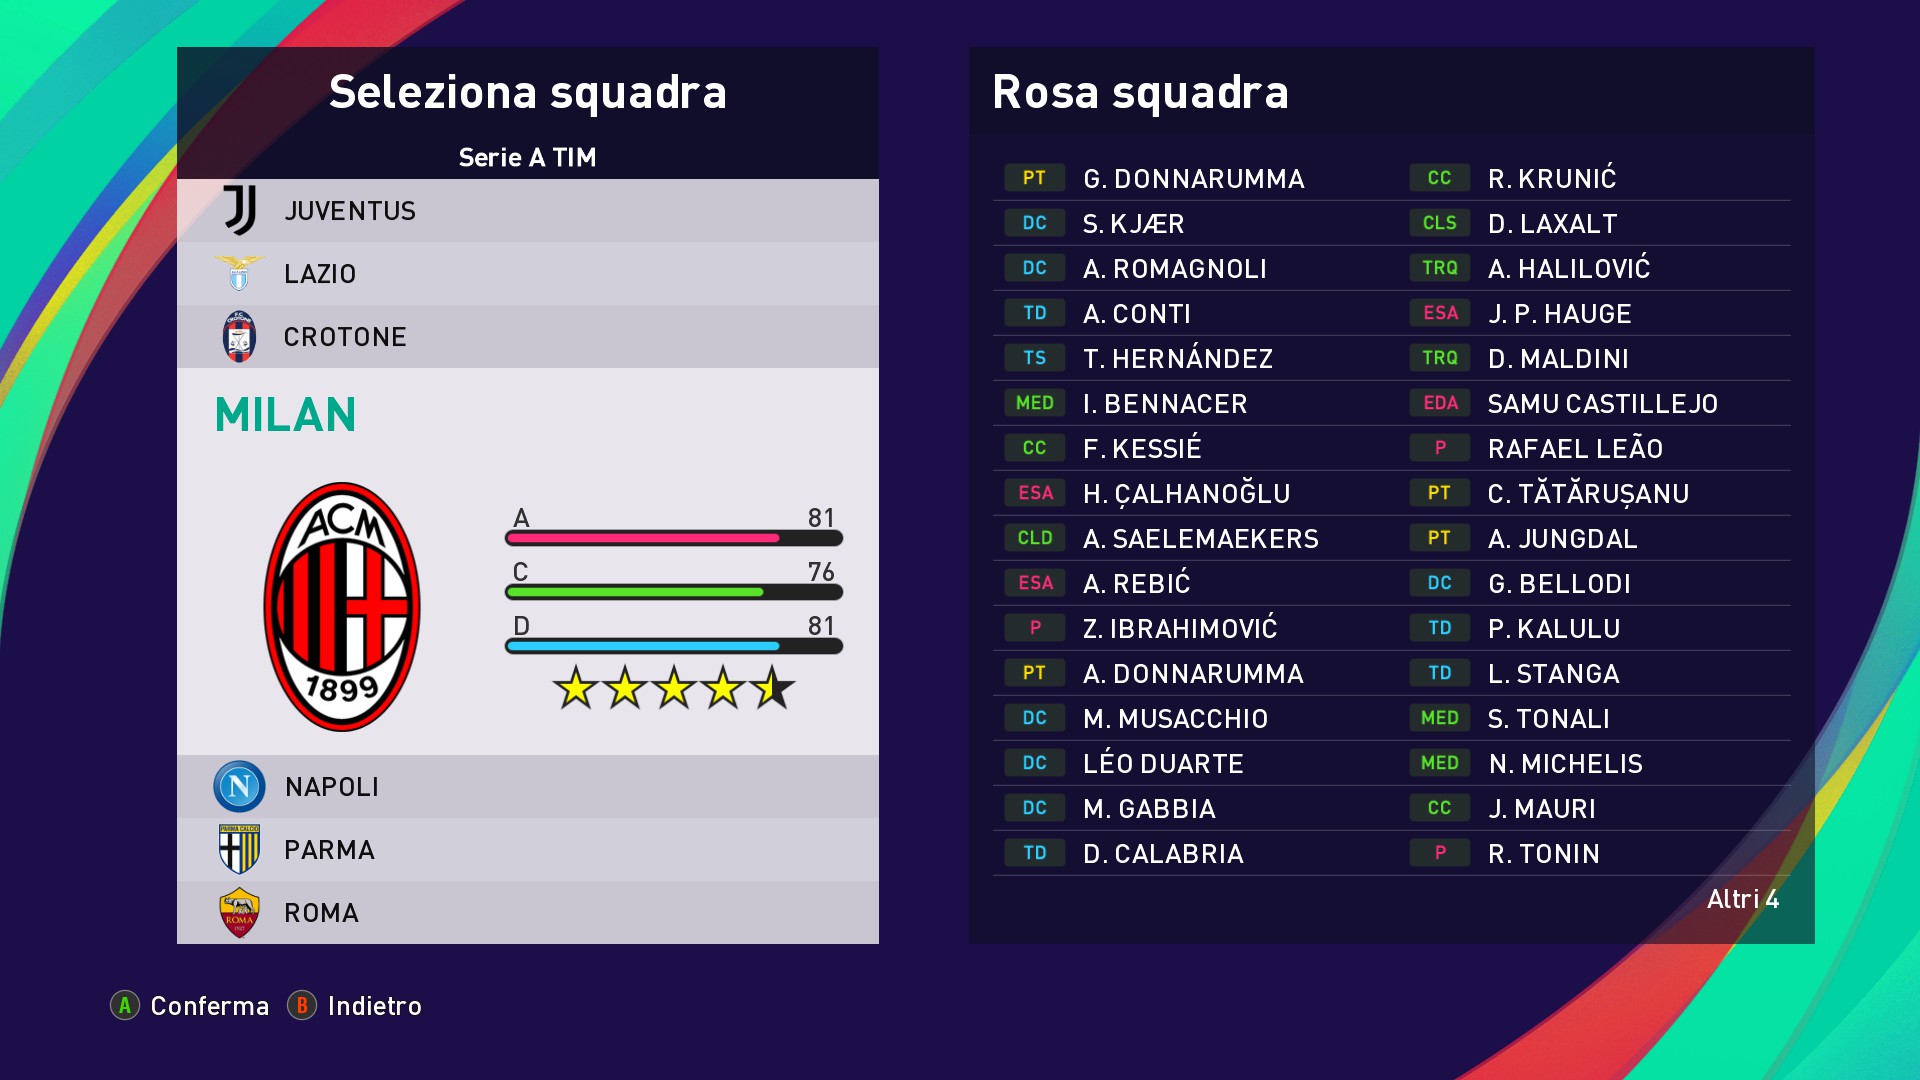Select the Crotone club badge

point(239,337)
